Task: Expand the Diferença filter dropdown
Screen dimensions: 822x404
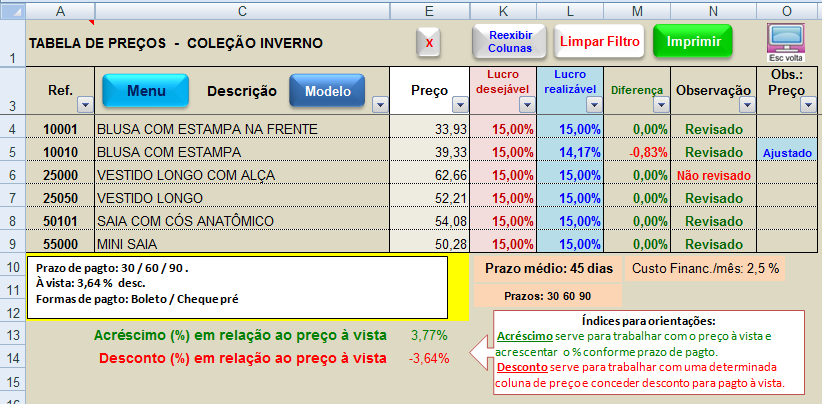Action: 660,104
